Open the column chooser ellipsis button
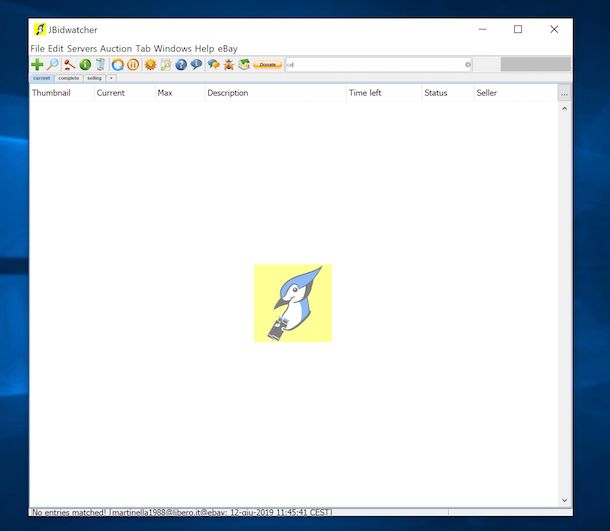 [564, 93]
